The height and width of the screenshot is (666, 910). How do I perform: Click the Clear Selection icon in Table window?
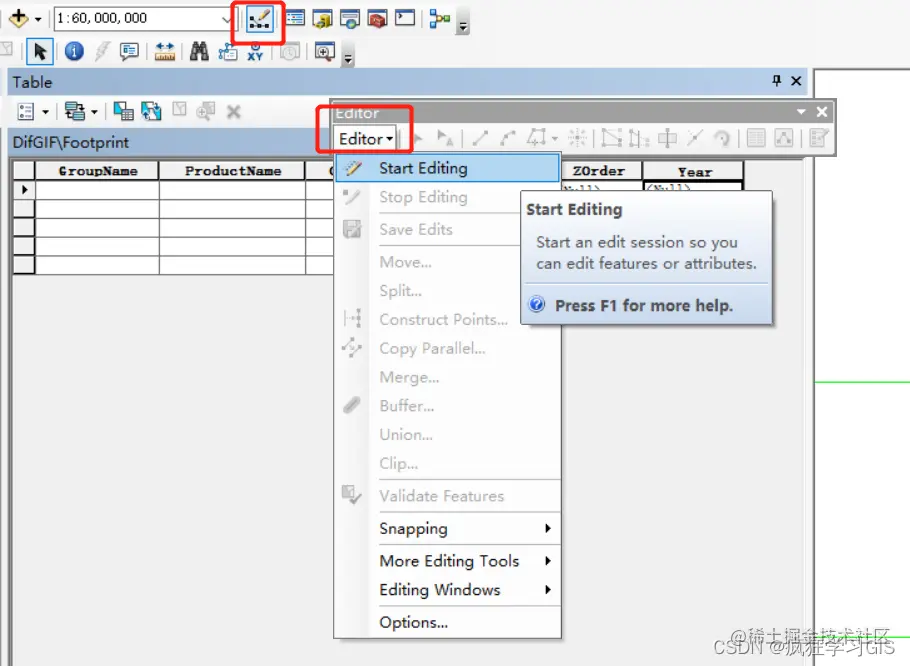click(179, 110)
